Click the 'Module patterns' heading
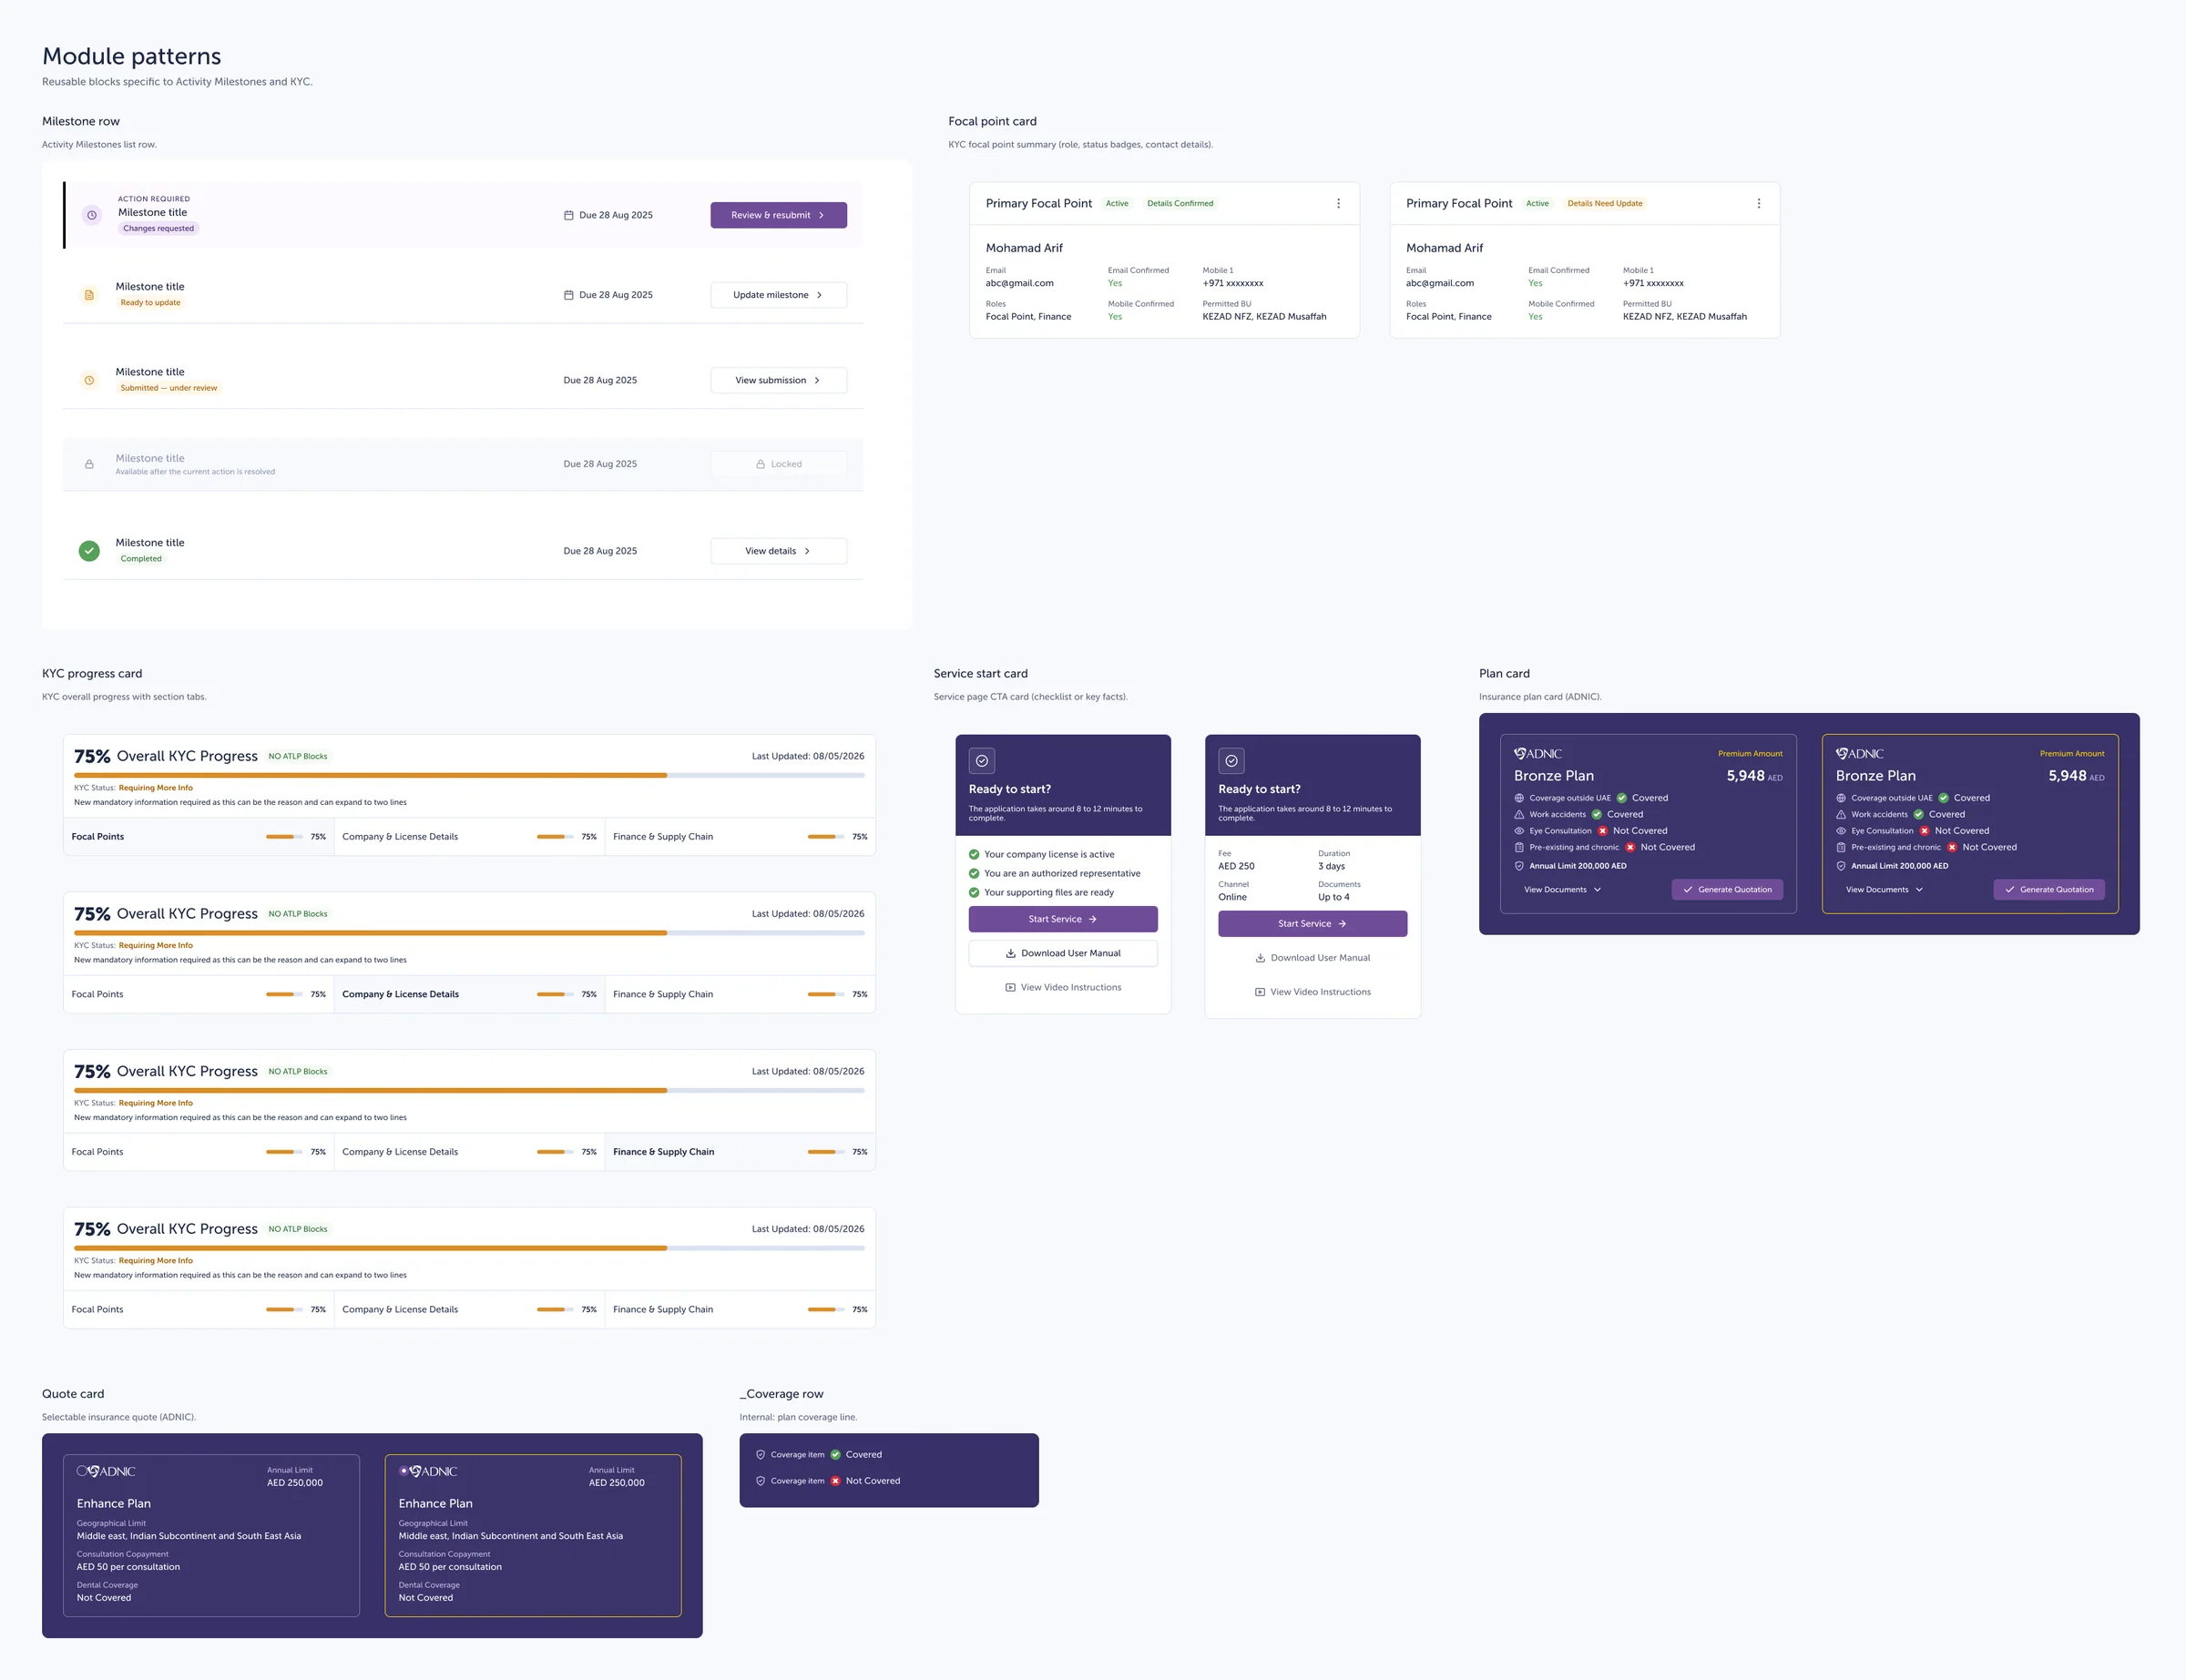 132,56
